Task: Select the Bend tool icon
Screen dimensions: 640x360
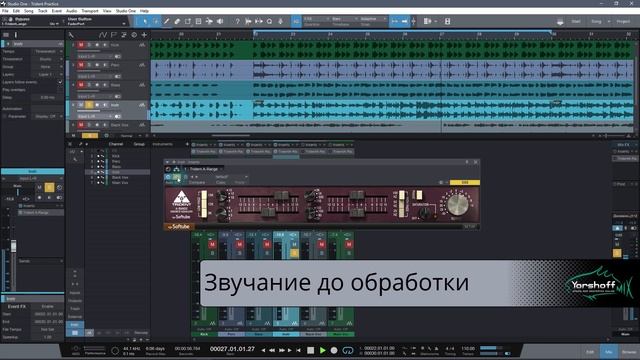Action: point(209,21)
